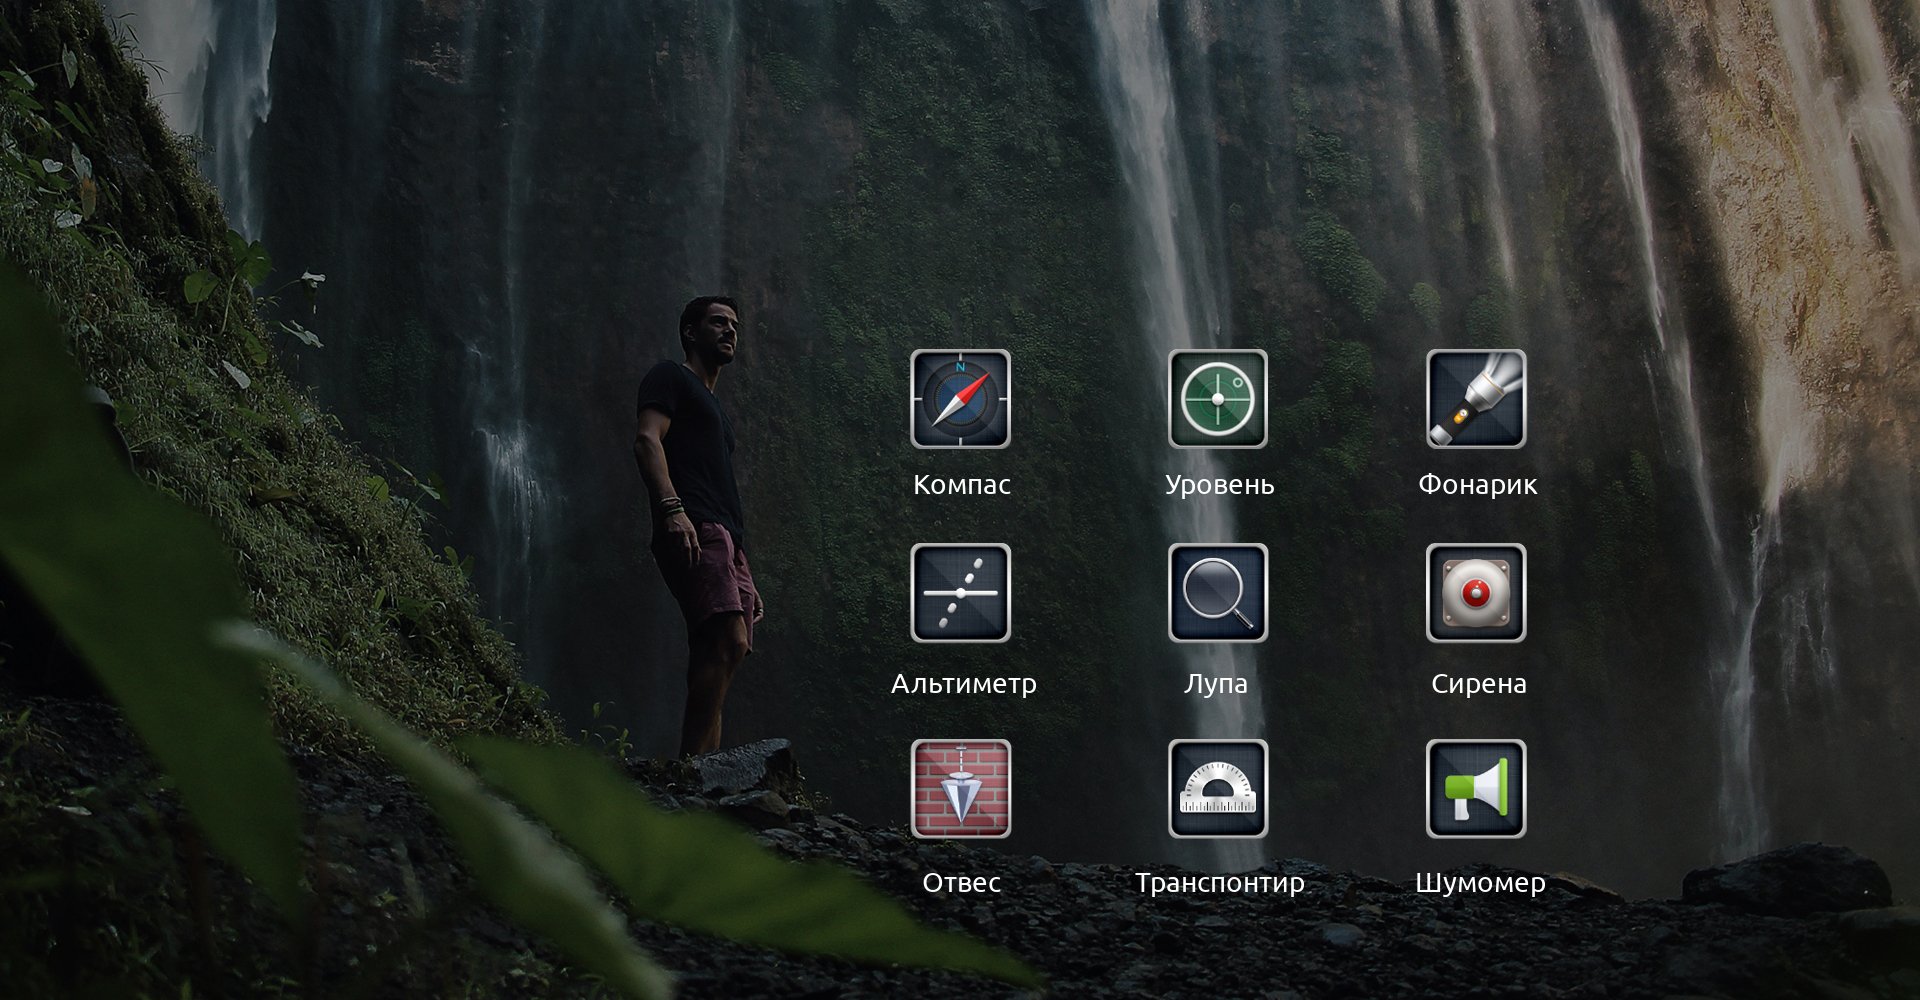1920x1000 pixels.
Task: Activate the Сирена siren icon
Action: [1476, 593]
